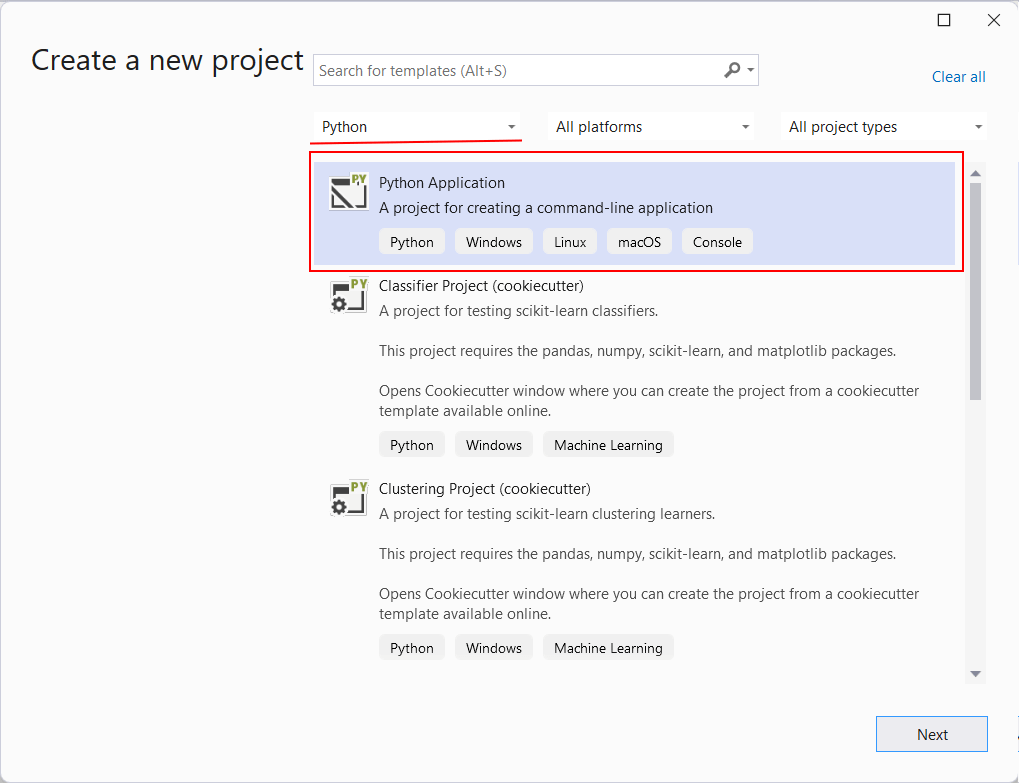Choose Clustering Project (cookiecutter) template
Image resolution: width=1019 pixels, height=783 pixels.
tap(484, 489)
